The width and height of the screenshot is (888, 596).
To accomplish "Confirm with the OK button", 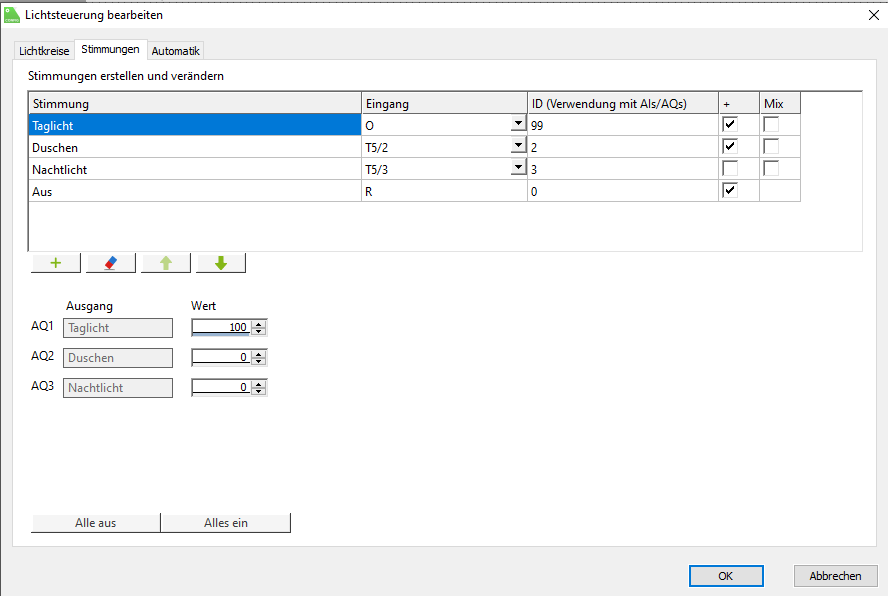I will 726,576.
